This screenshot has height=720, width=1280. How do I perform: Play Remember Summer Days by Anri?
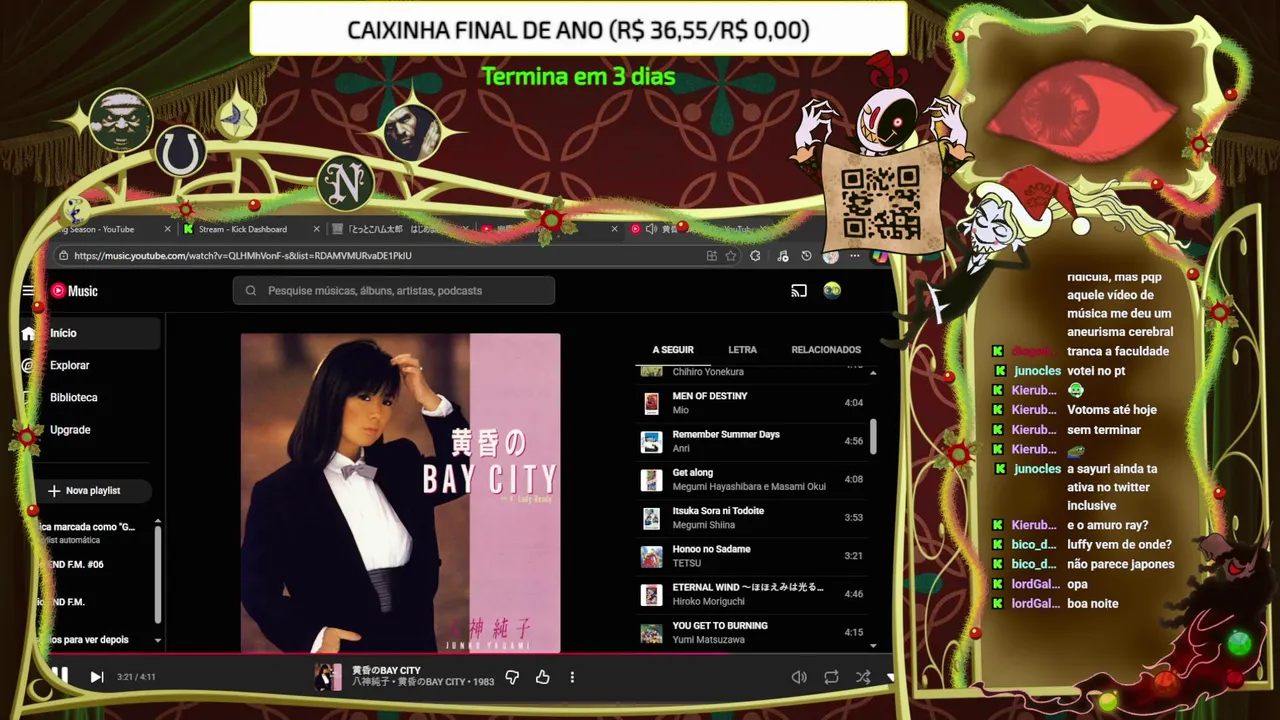click(752, 441)
